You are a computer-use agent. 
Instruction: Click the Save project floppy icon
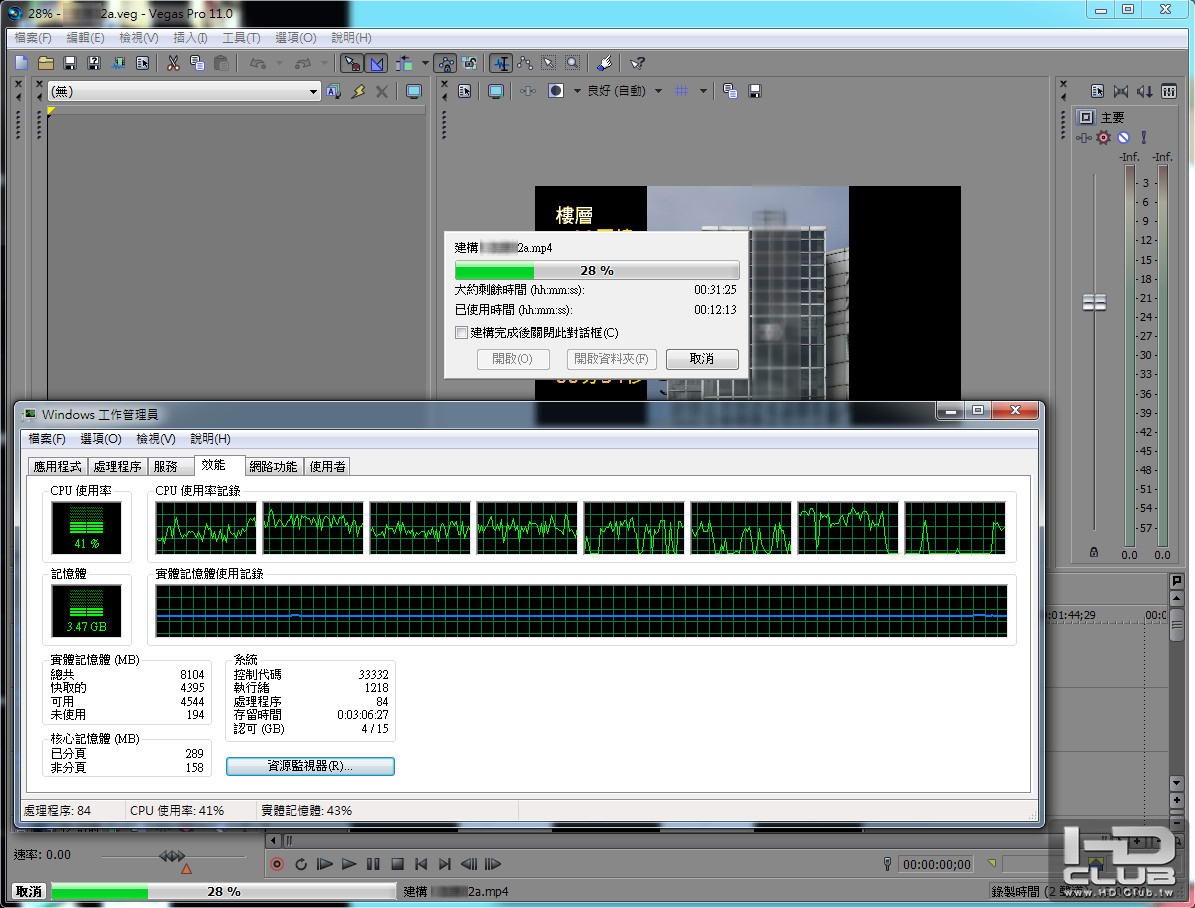click(x=70, y=63)
